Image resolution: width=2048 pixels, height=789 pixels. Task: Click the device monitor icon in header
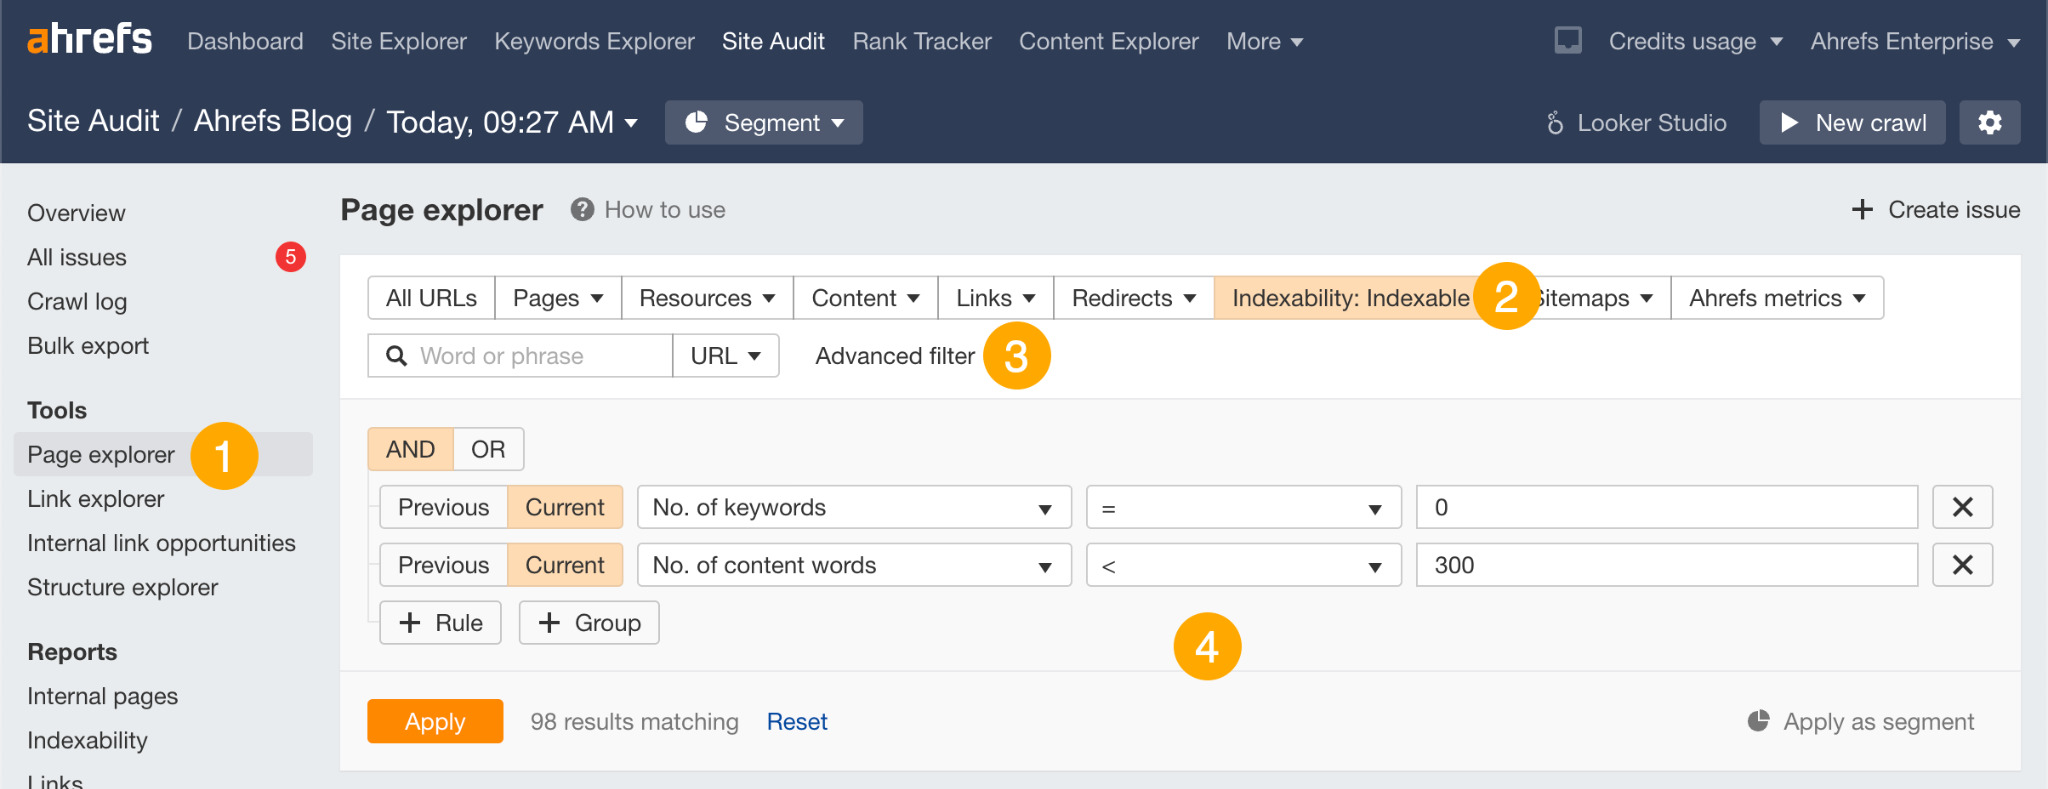[x=1568, y=40]
